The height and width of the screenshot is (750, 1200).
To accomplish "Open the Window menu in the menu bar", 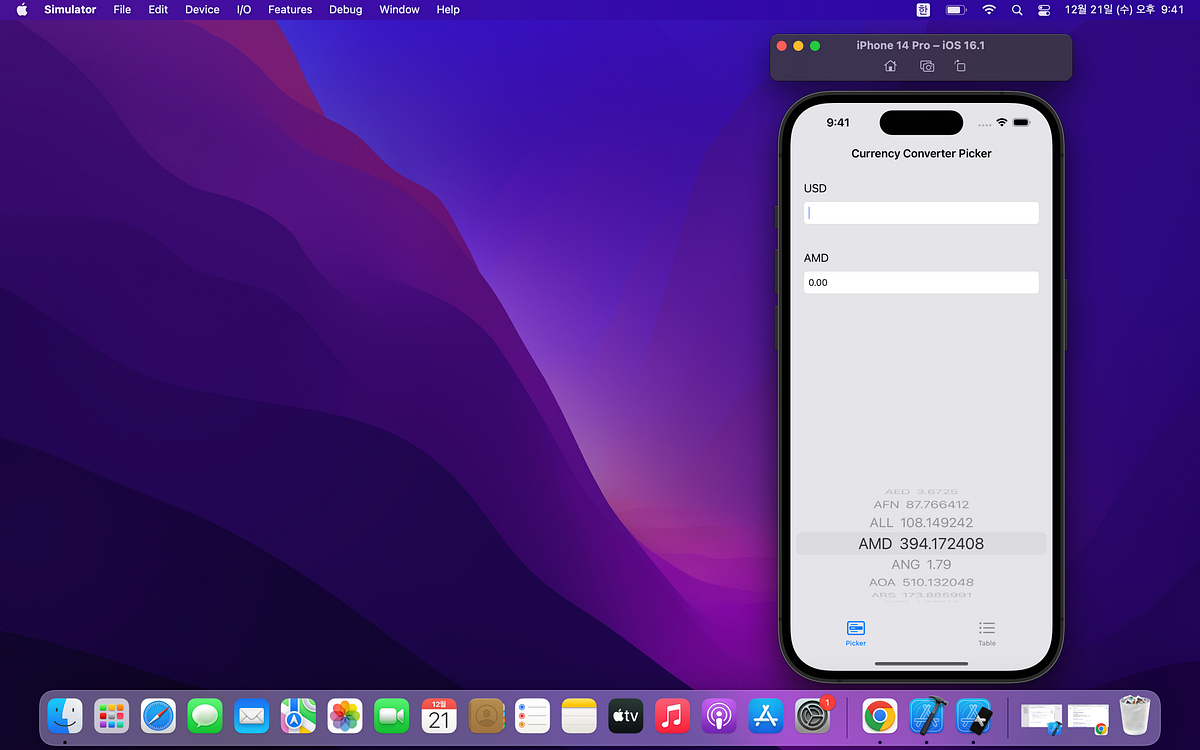I will click(399, 10).
